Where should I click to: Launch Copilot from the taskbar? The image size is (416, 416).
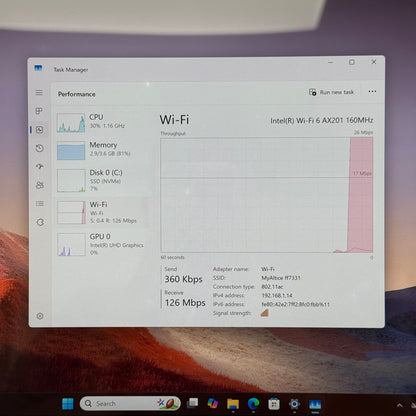[212, 403]
